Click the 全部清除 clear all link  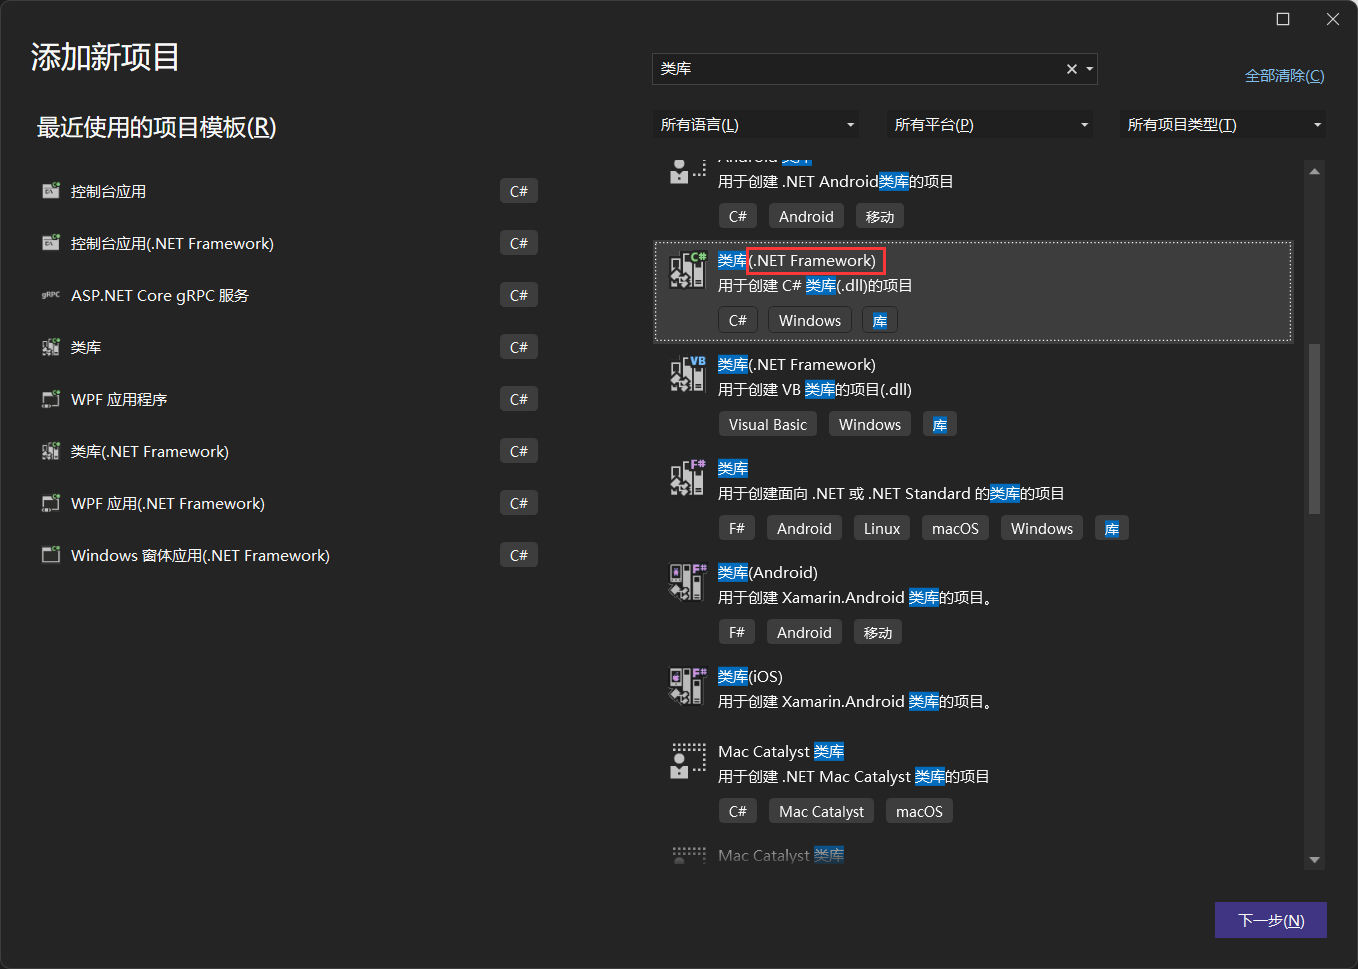1284,76
